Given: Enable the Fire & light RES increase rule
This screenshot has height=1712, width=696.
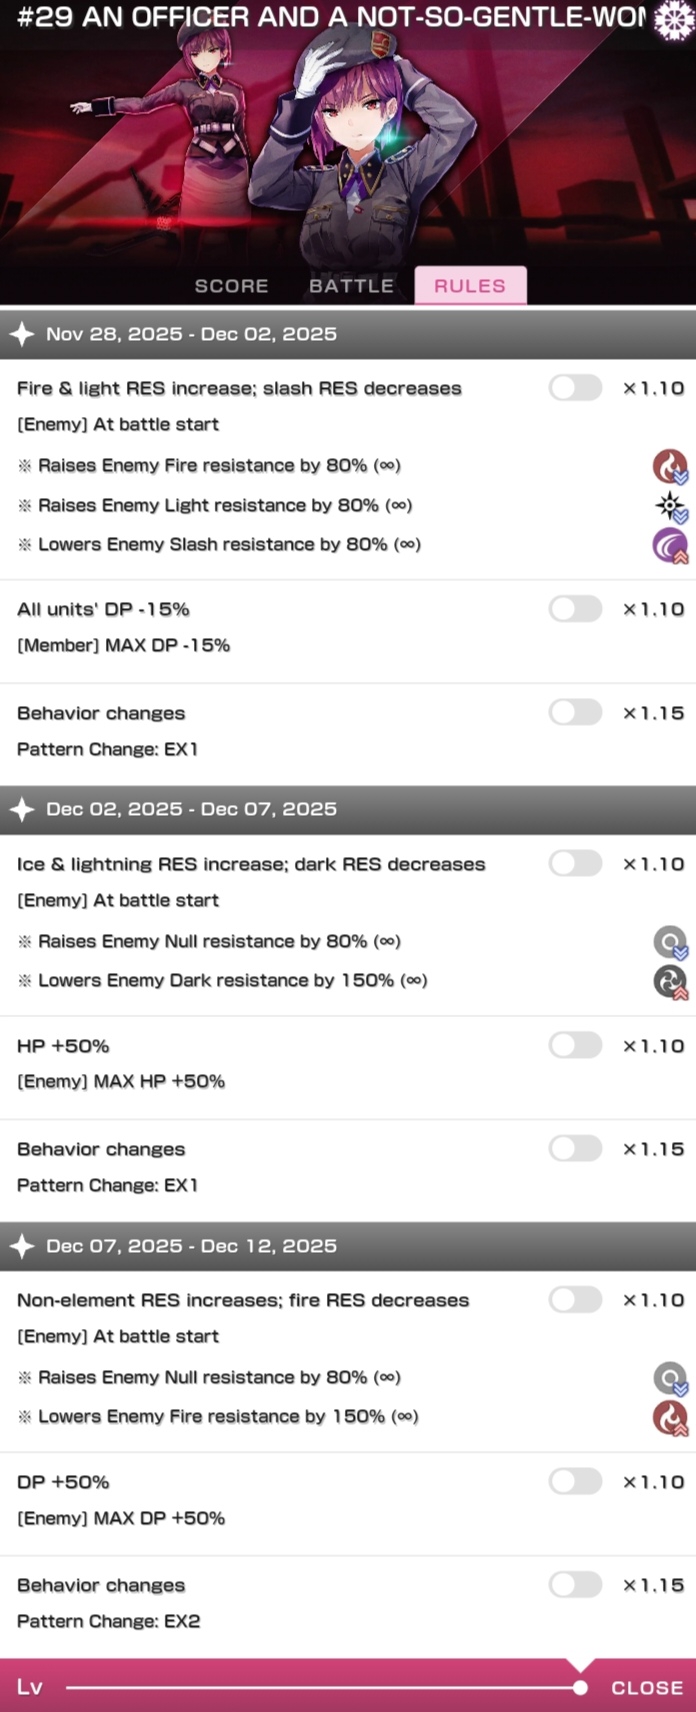Looking at the screenshot, I should coord(575,388).
